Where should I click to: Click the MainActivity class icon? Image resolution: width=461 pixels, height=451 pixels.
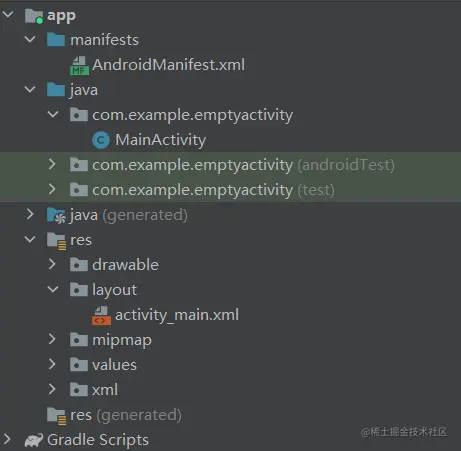click(x=101, y=140)
